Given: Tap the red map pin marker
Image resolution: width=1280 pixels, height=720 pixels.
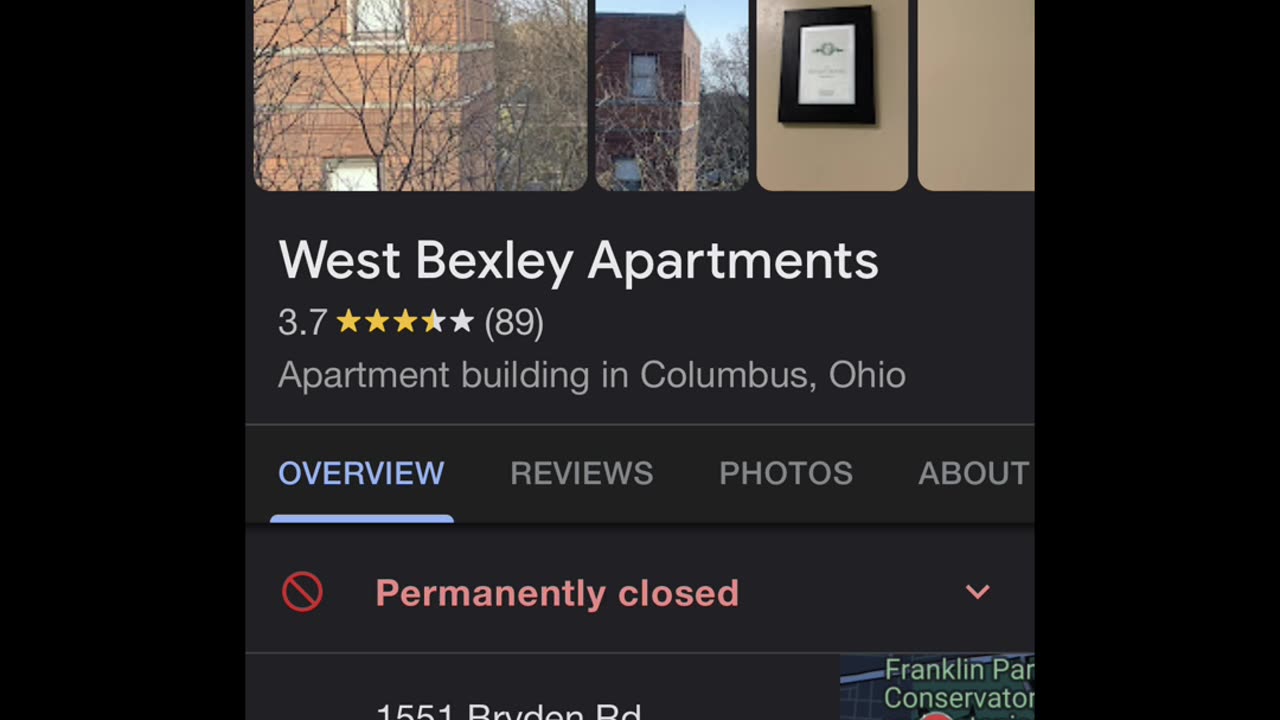Looking at the screenshot, I should coord(936,714).
